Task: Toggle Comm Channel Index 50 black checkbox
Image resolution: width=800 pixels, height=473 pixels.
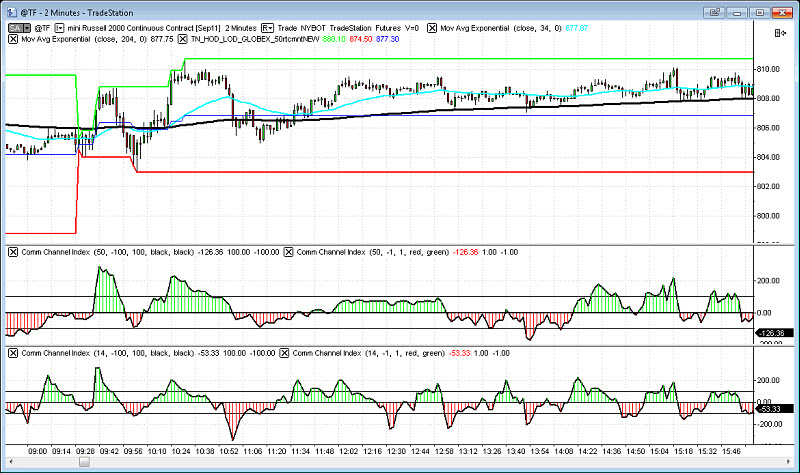Action: click(x=13, y=252)
